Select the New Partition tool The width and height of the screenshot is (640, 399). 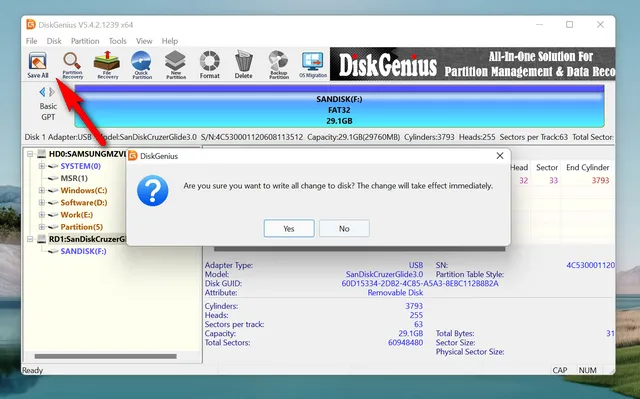(176, 65)
